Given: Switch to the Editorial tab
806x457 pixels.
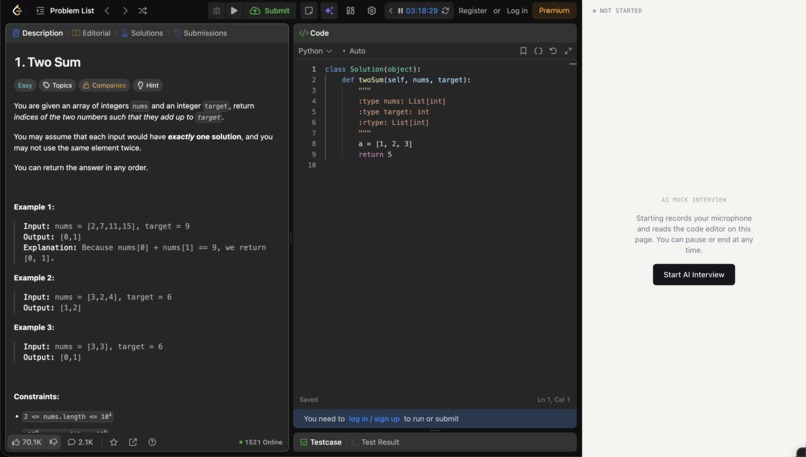Looking at the screenshot, I should point(91,33).
